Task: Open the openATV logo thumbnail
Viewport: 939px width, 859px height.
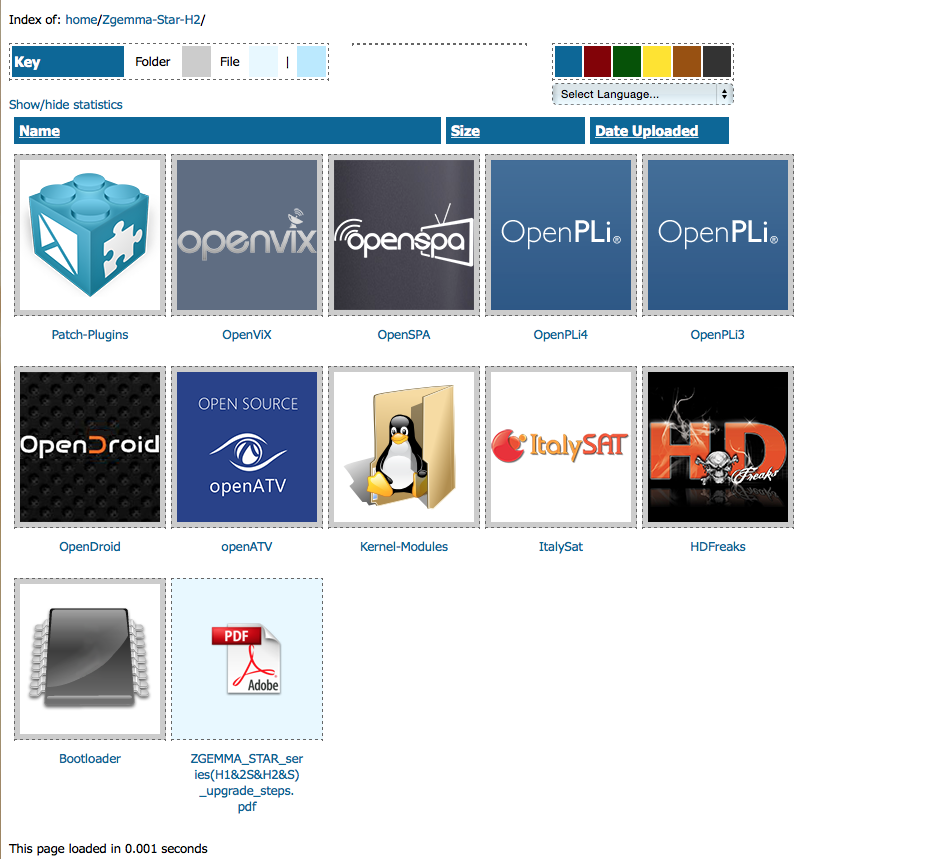Action: (247, 447)
